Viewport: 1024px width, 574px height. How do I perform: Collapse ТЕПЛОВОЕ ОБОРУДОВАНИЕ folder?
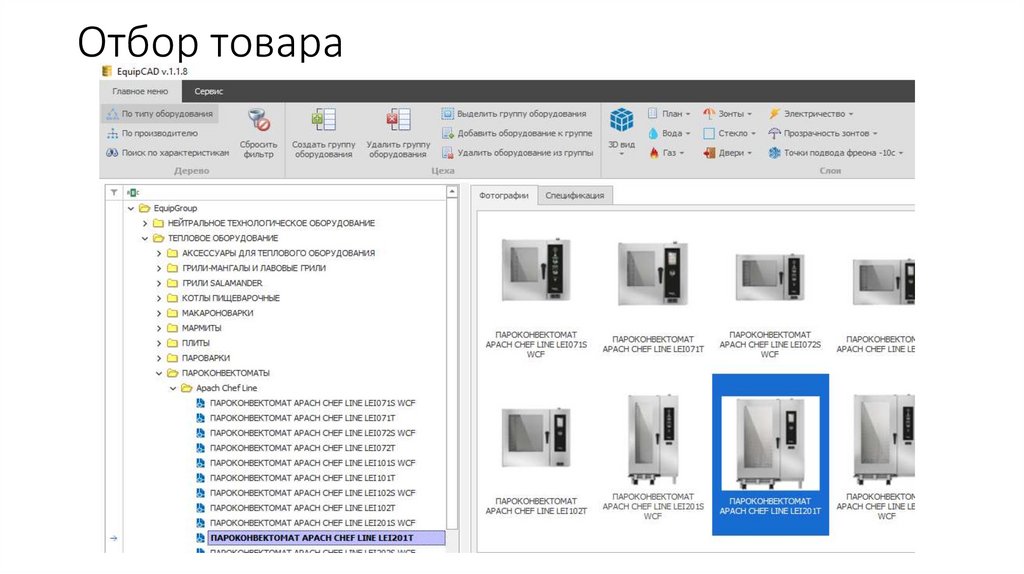[145, 238]
